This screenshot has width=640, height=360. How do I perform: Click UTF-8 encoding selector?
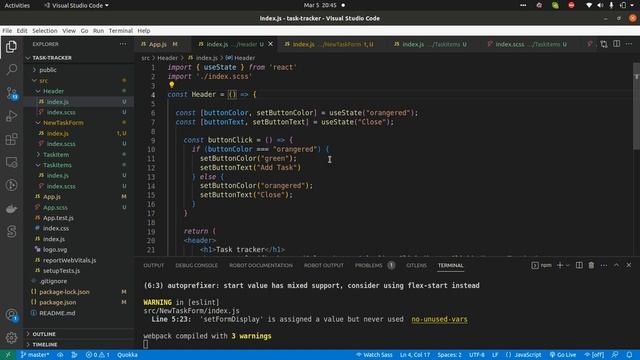tap(476, 355)
